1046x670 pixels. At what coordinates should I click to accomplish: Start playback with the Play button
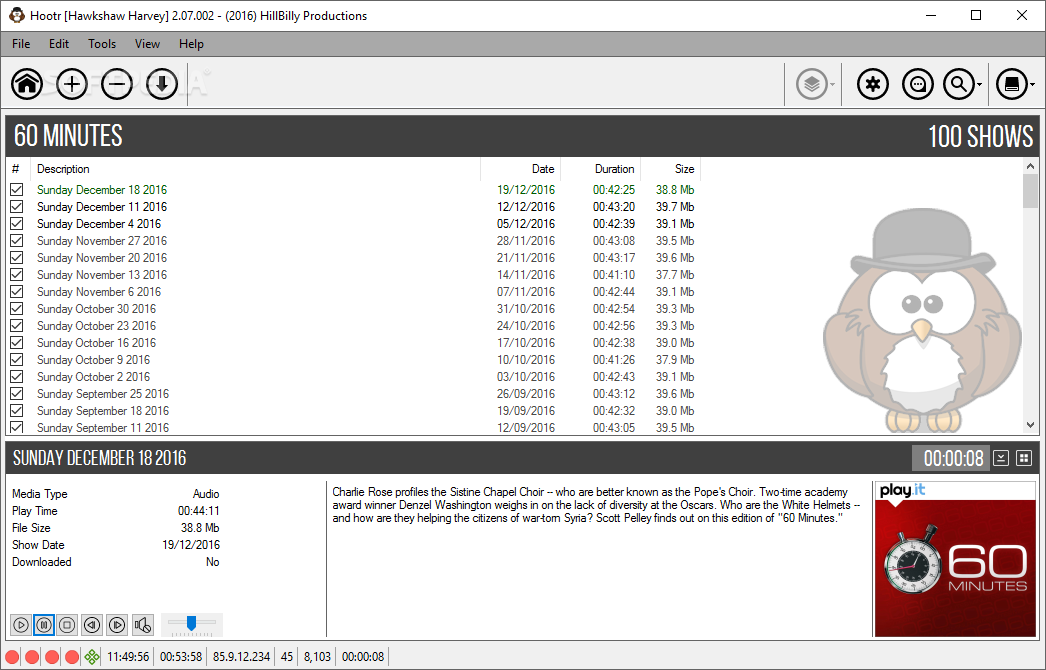pyautogui.click(x=21, y=625)
